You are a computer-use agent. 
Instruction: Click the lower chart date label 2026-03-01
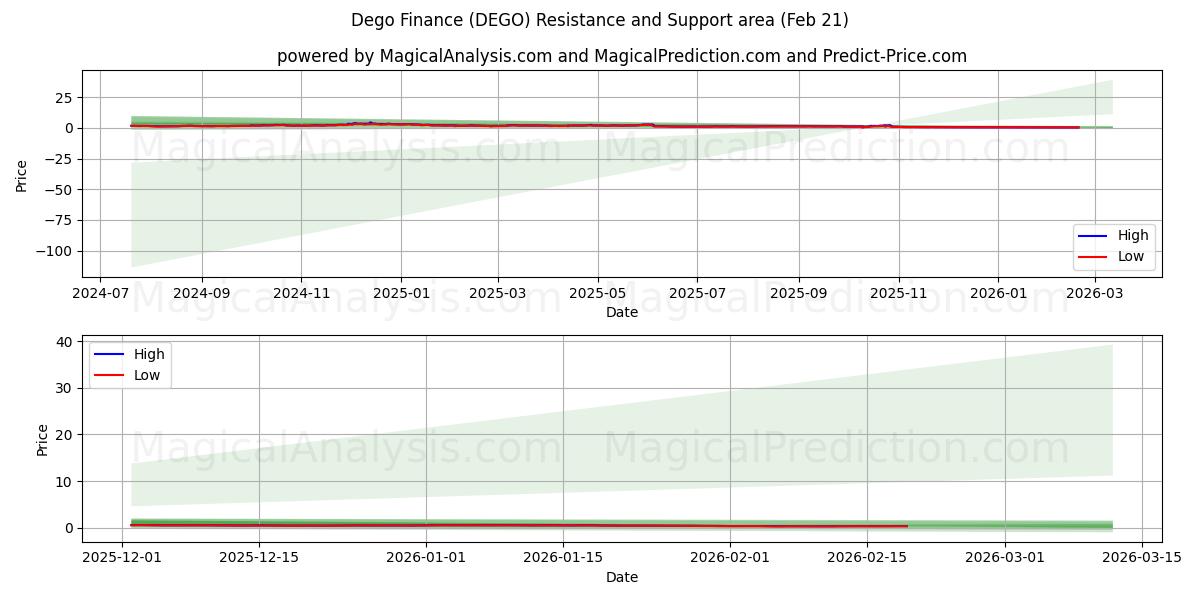click(1003, 558)
